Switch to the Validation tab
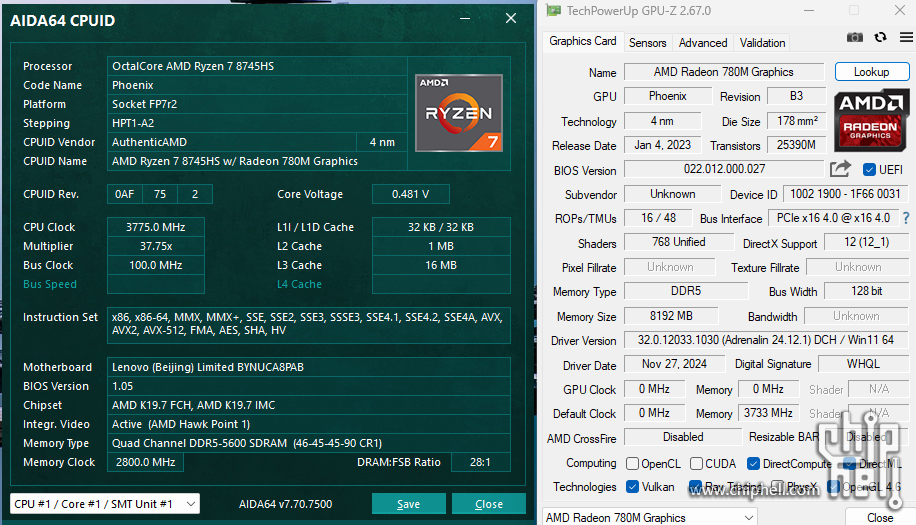 point(762,43)
